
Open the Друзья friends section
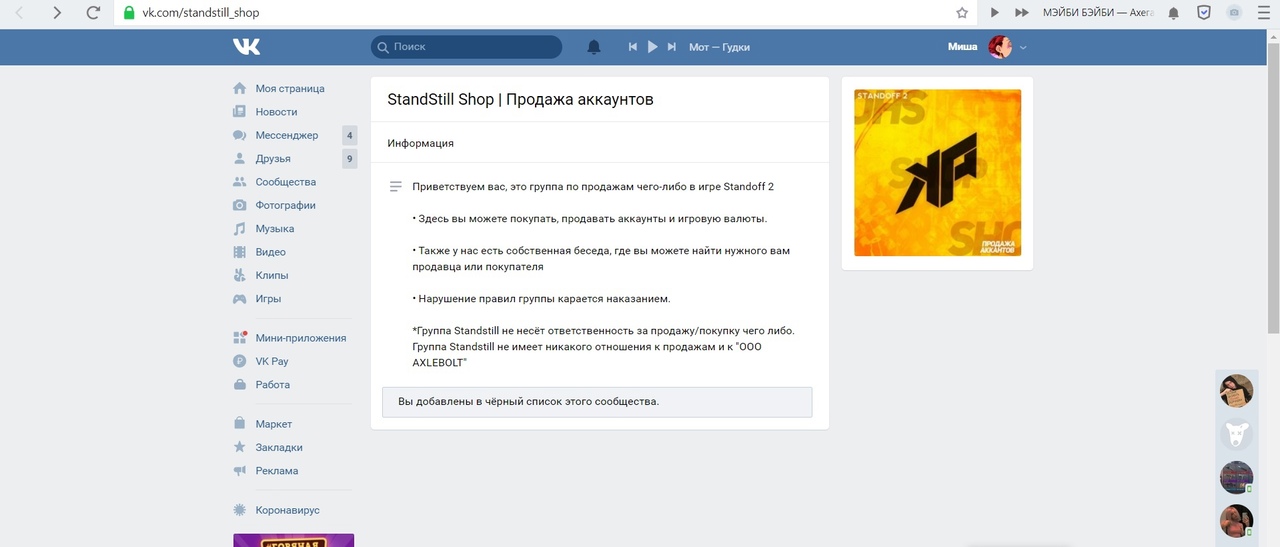point(273,158)
